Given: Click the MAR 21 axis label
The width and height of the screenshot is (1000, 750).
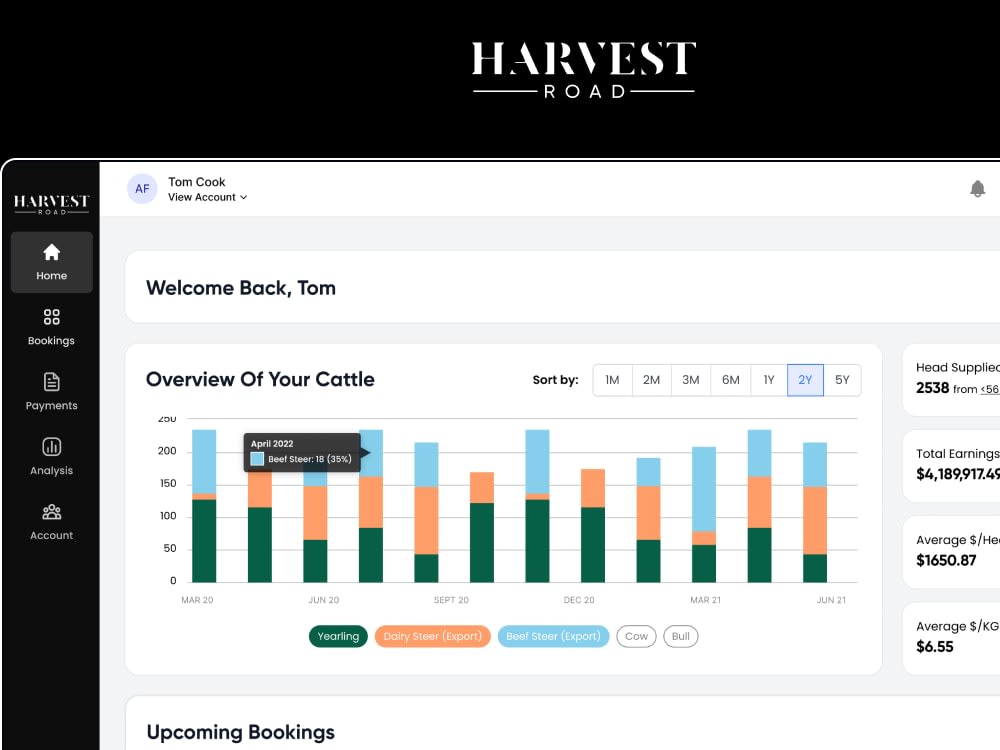Looking at the screenshot, I should (705, 600).
